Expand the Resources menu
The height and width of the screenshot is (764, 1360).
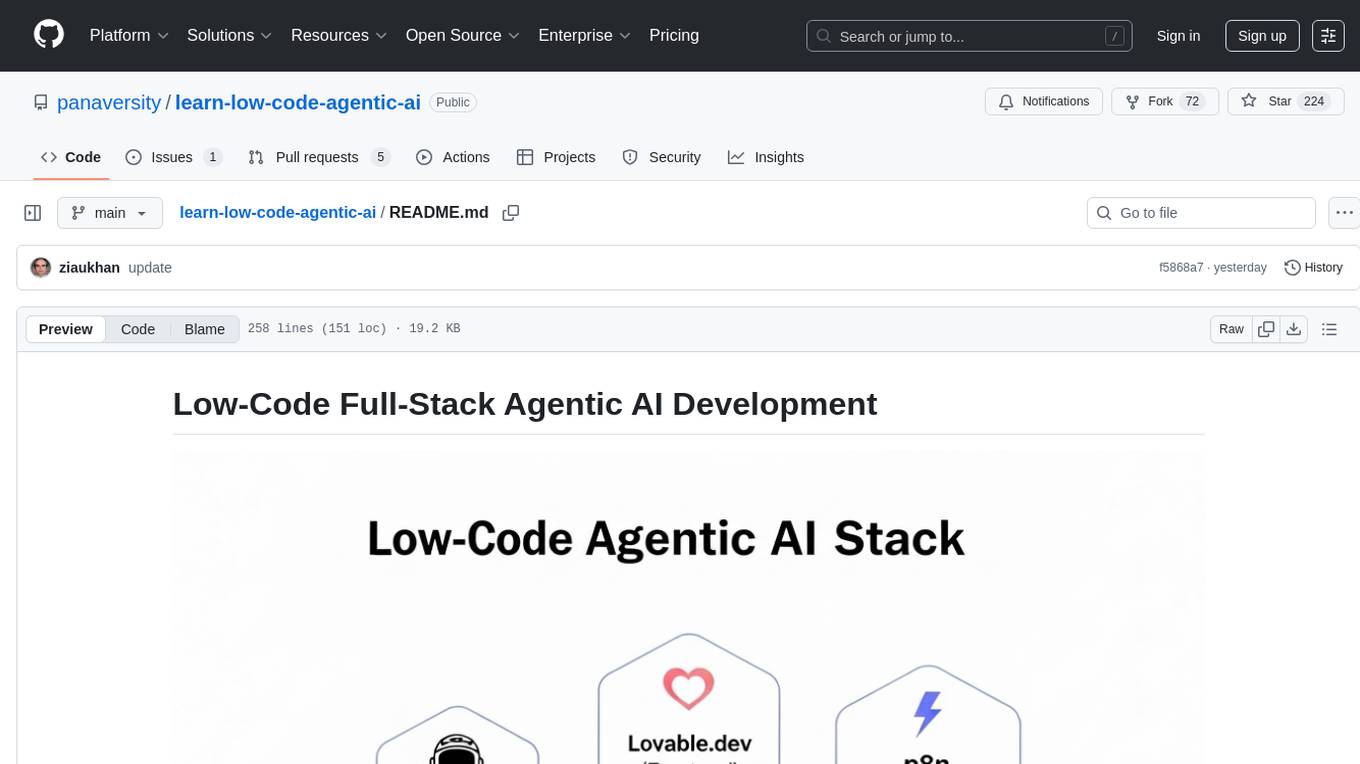click(x=339, y=35)
